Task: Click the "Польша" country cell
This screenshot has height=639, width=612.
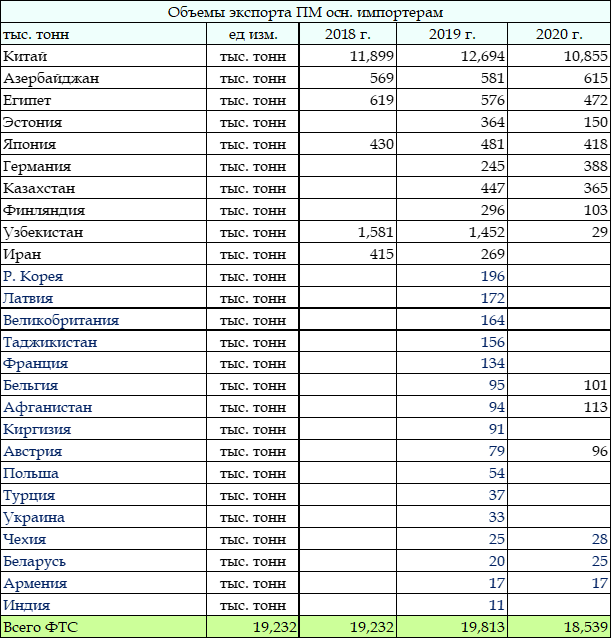Action: click(31, 474)
